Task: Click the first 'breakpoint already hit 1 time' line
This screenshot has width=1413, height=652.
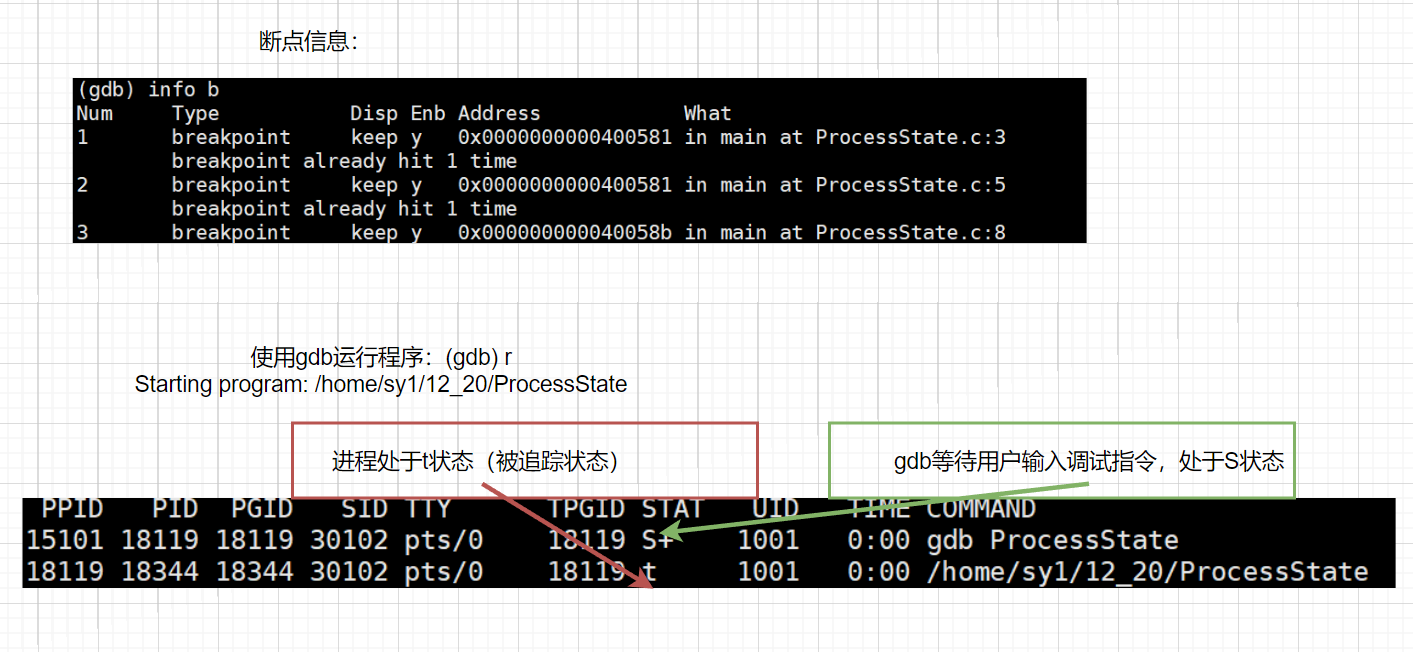Action: (344, 161)
